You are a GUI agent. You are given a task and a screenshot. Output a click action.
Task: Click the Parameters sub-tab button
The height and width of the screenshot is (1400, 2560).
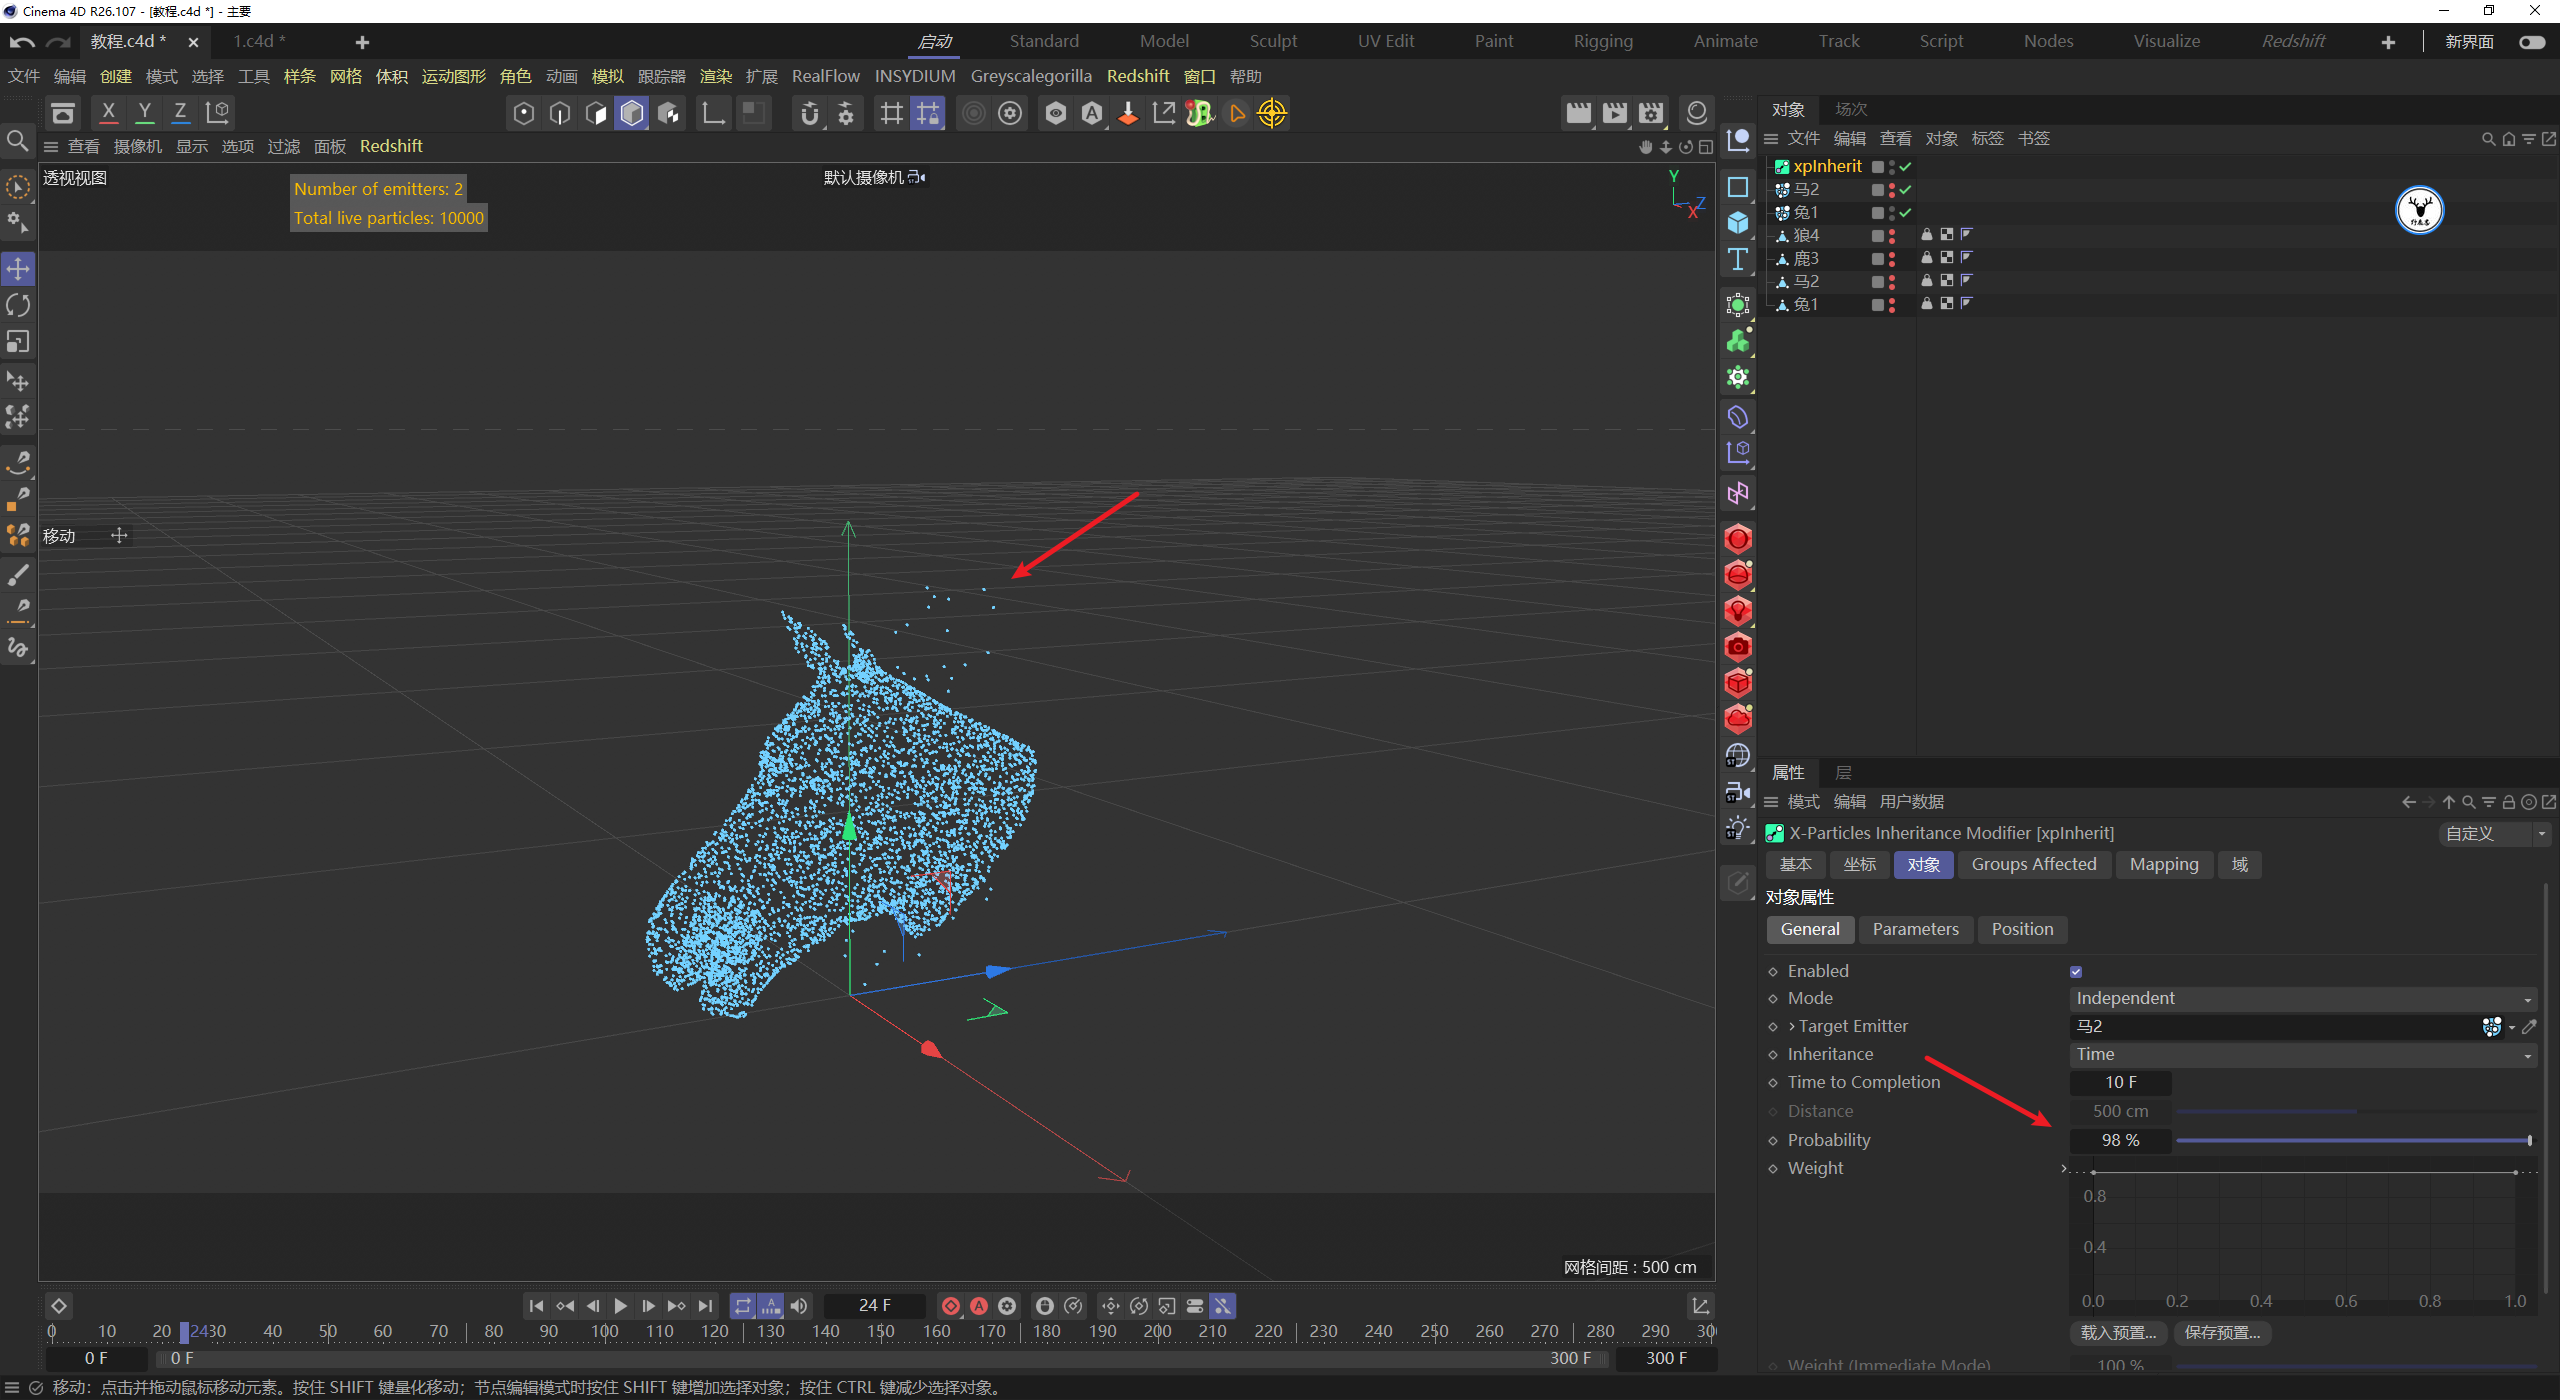(x=1915, y=929)
